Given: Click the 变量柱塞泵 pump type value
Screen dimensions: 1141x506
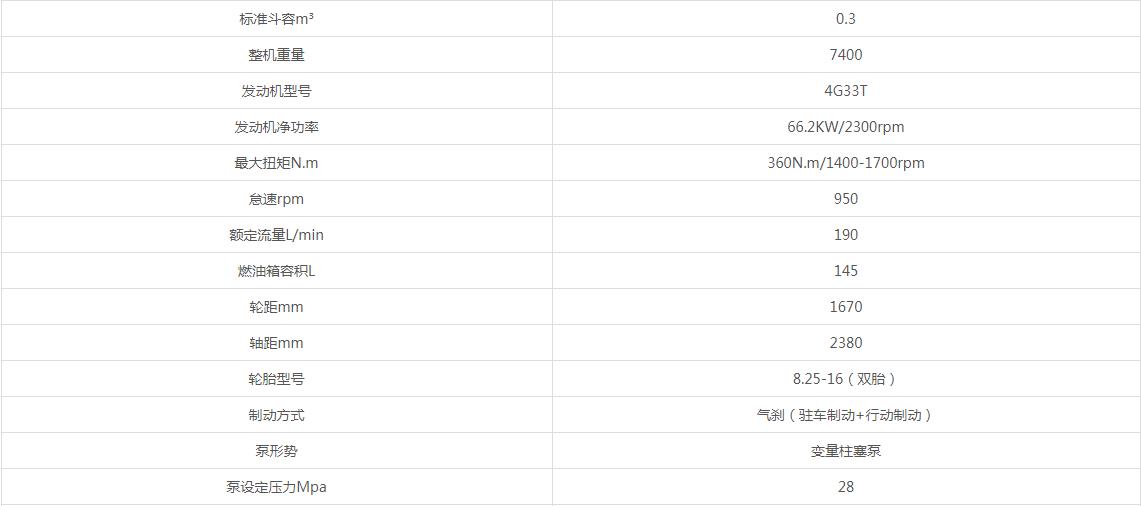Looking at the screenshot, I should tap(846, 451).
